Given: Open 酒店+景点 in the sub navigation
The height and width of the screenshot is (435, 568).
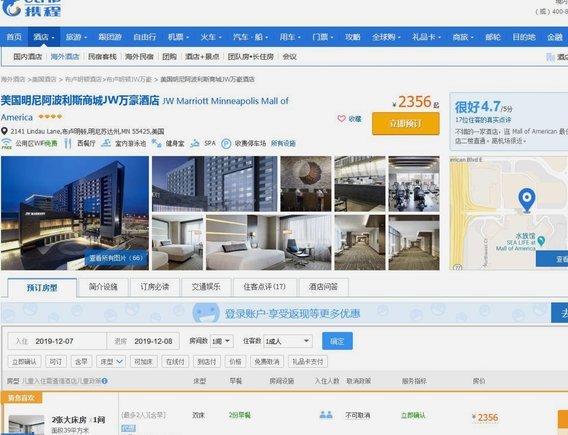Looking at the screenshot, I should click(x=202, y=57).
